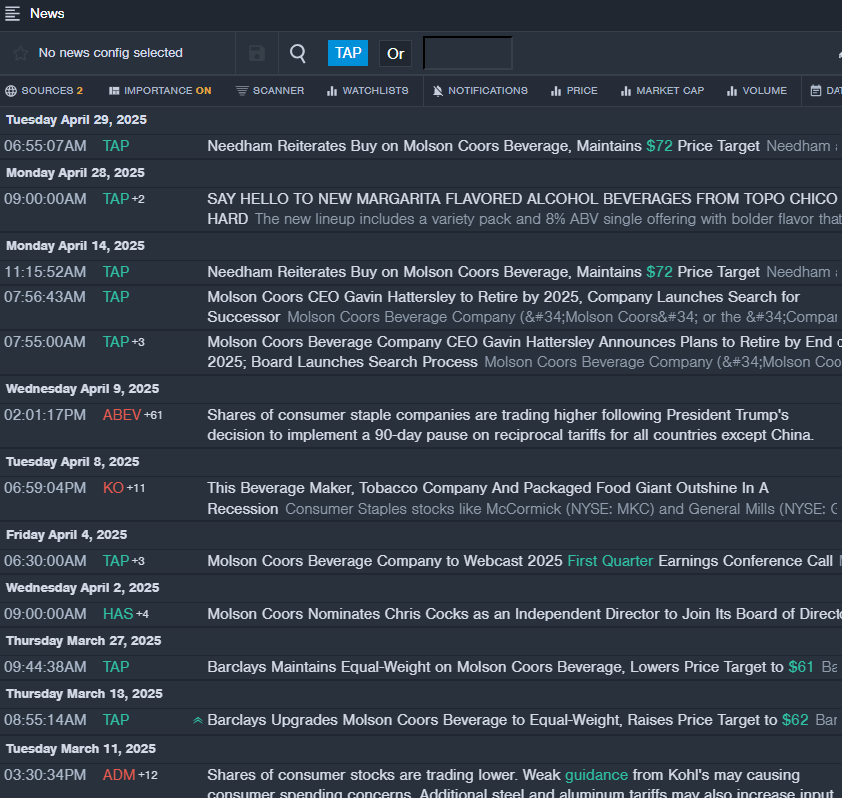Screen dimensions: 842x798
Task: Select the No news config selected dropdown
Action: [111, 53]
